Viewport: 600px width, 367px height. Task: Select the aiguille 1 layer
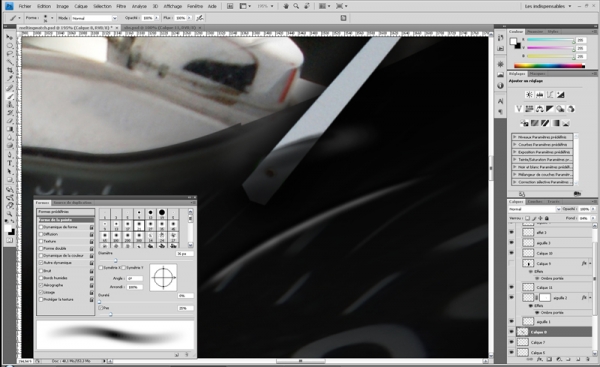[554, 321]
